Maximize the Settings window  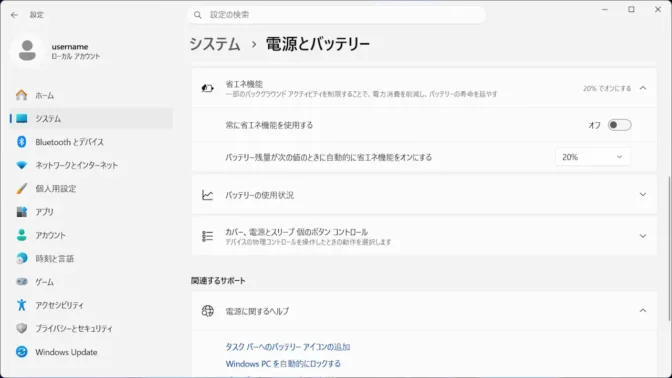coord(631,9)
